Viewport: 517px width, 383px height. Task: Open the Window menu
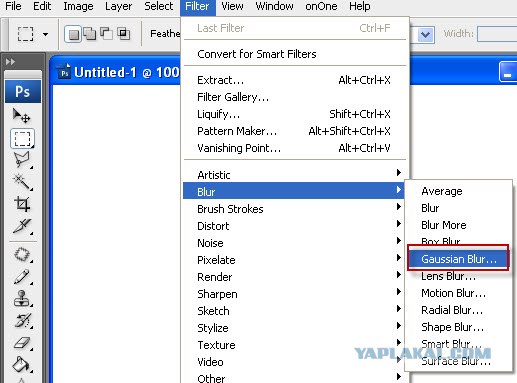tap(274, 6)
